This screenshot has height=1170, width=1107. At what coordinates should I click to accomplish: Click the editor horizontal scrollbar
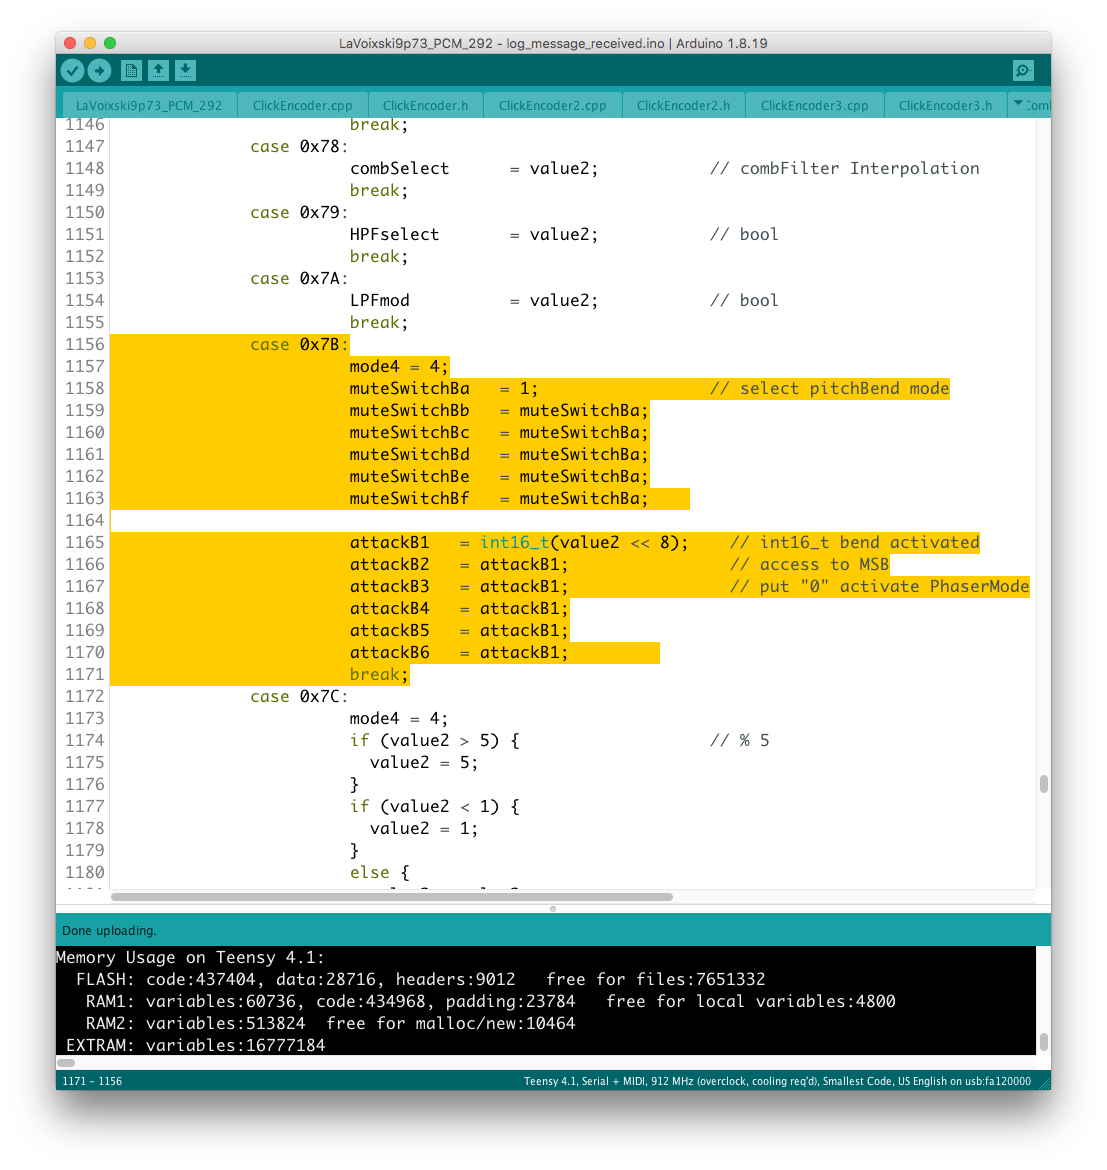(x=391, y=897)
